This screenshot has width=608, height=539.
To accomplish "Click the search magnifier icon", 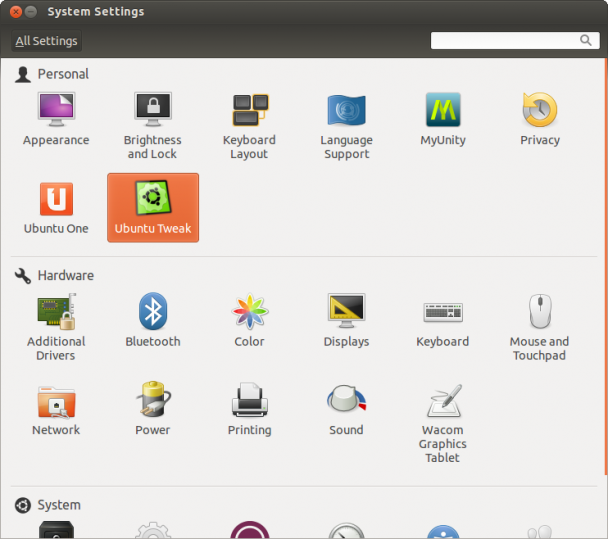I will point(586,40).
